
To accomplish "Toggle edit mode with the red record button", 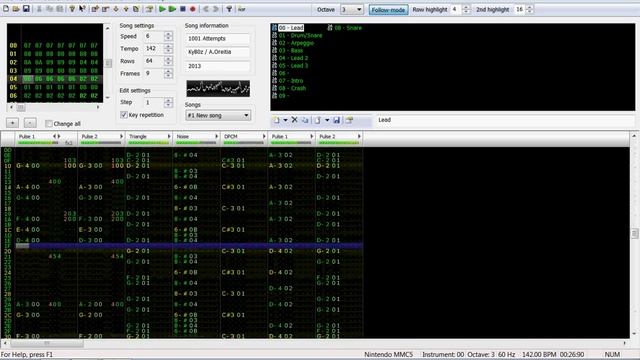I will (193, 9).
